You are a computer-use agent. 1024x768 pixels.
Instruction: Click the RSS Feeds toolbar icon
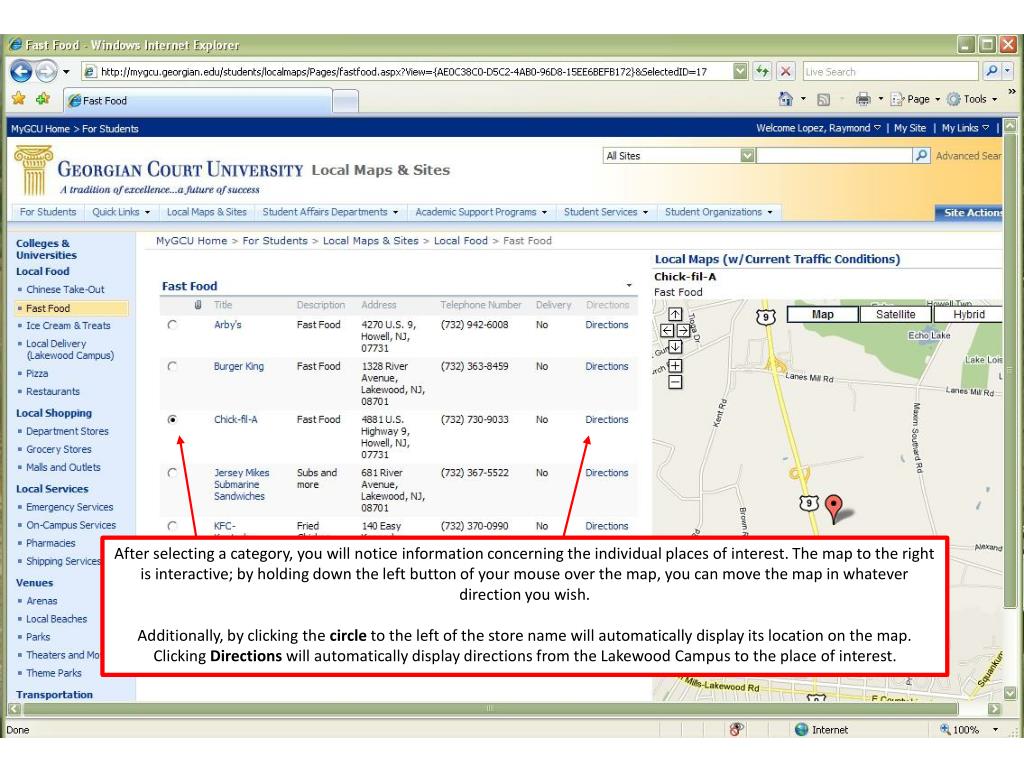click(x=824, y=99)
